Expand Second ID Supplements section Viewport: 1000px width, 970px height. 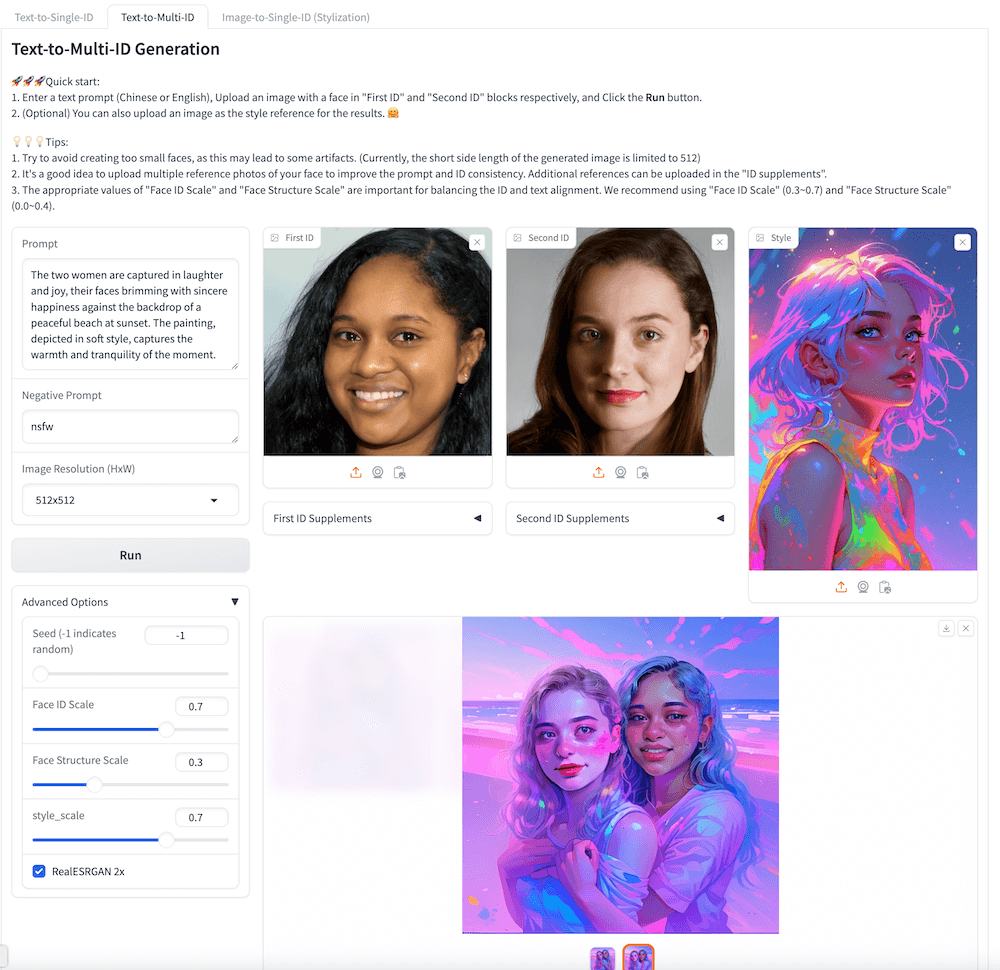pos(620,518)
